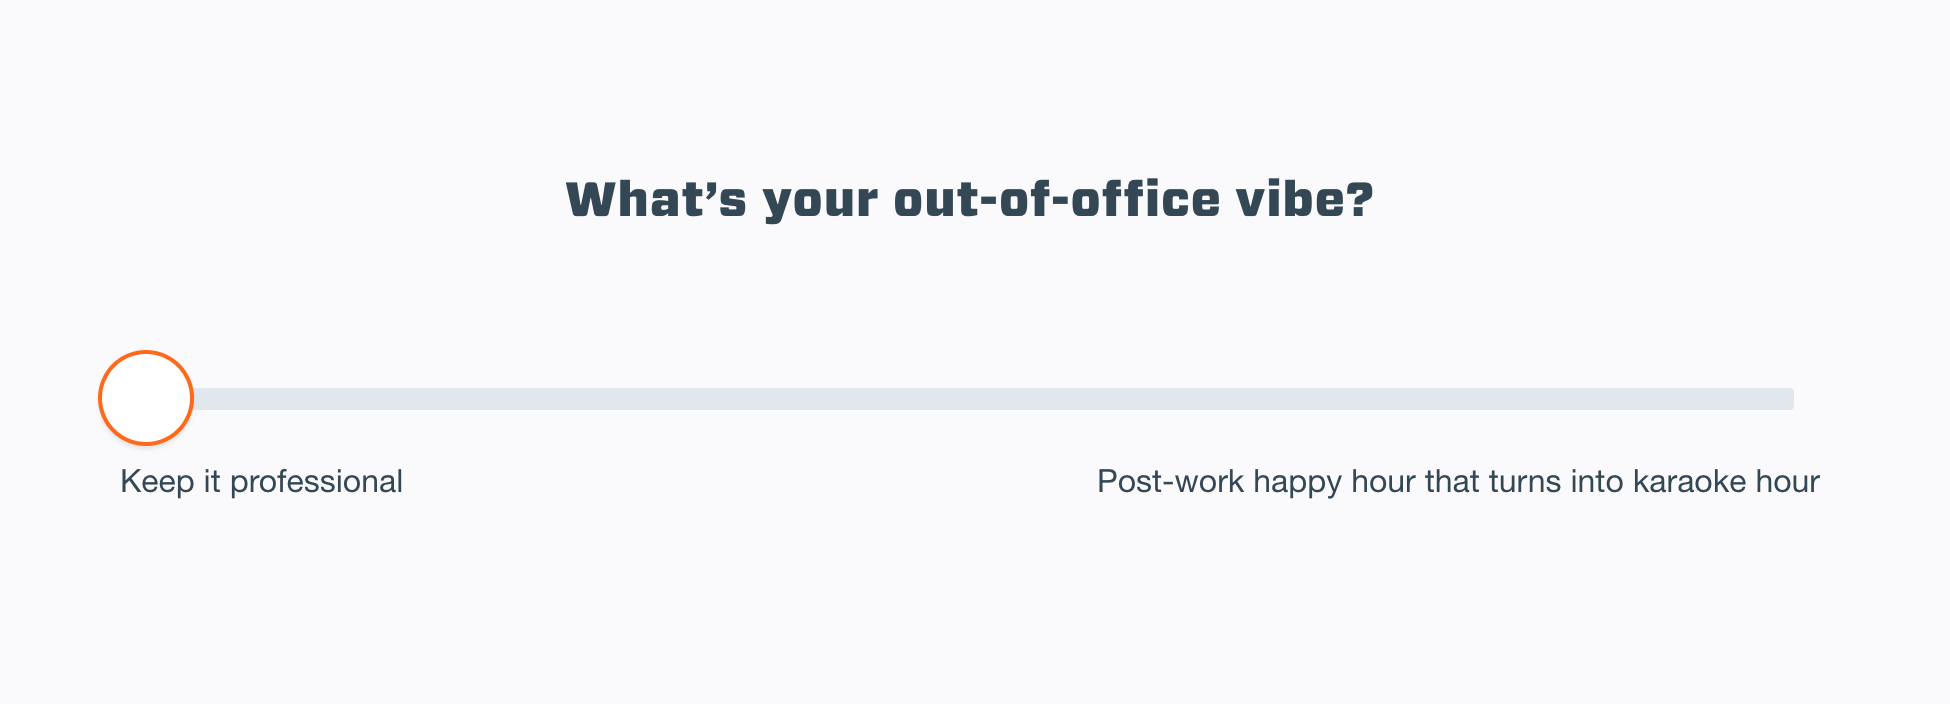This screenshot has width=1950, height=704.
Task: Click the word "Post-work" in the right label
Action: click(1170, 482)
